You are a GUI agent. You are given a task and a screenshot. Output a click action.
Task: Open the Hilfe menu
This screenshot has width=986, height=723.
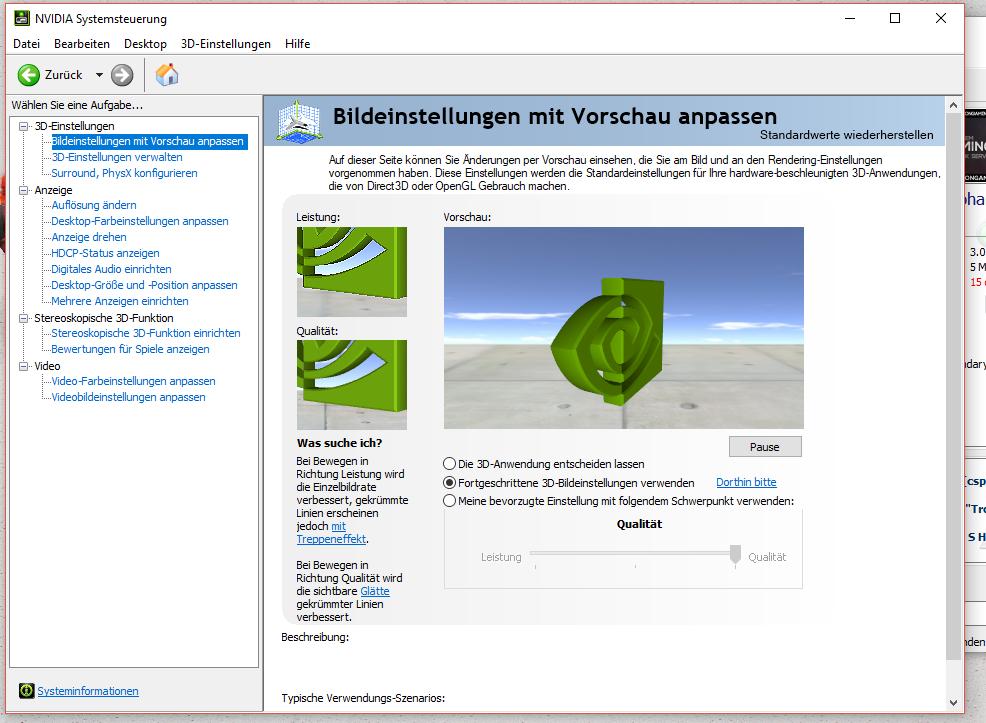click(x=297, y=44)
